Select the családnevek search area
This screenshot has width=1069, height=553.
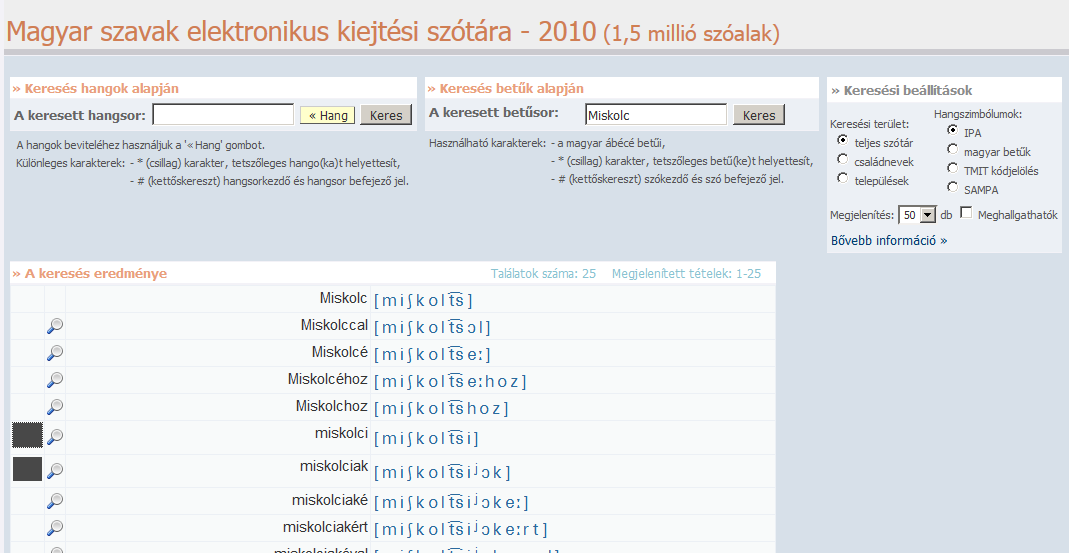coord(843,160)
